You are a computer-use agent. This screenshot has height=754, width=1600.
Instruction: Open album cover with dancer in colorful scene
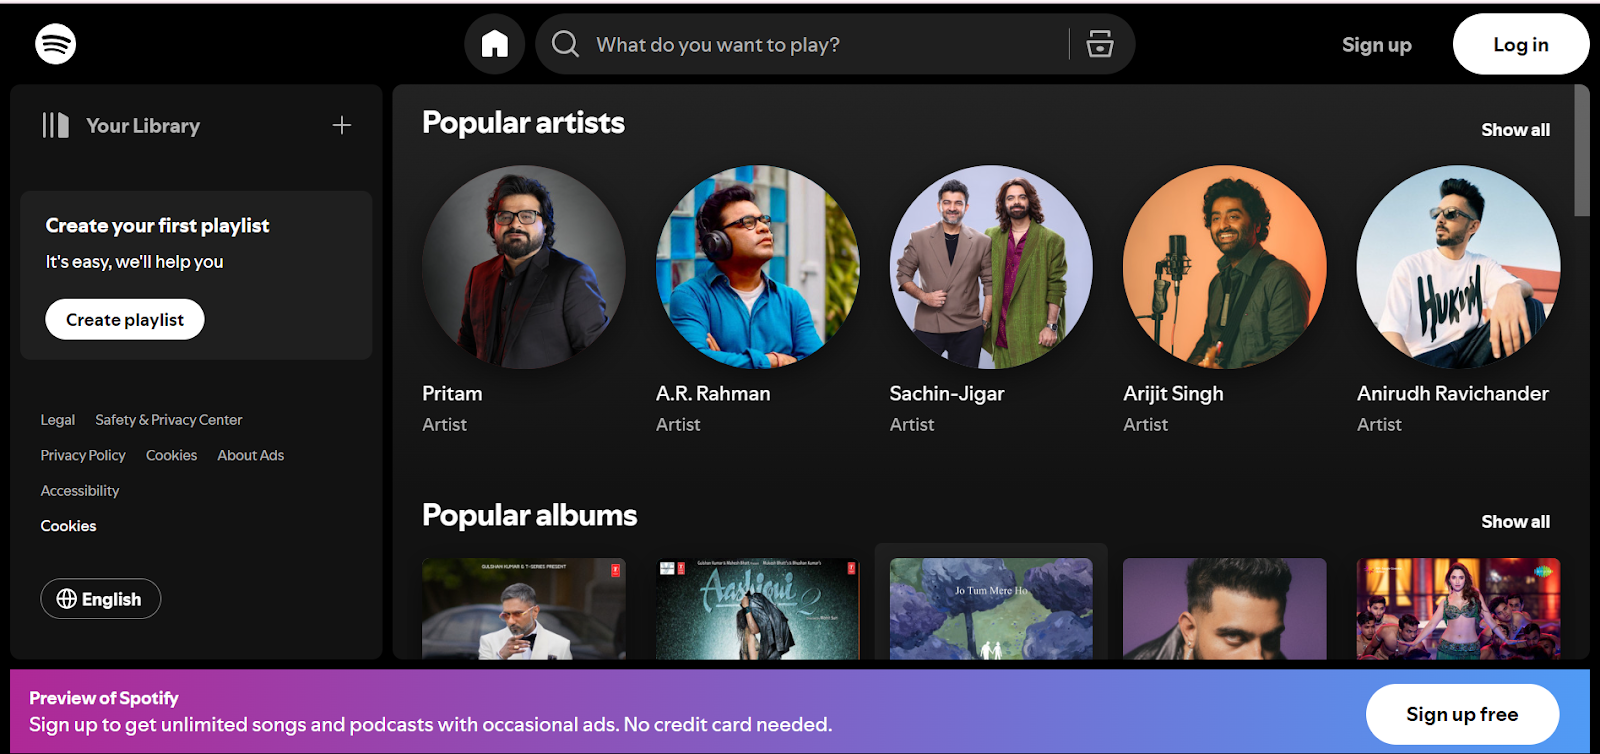(x=1458, y=609)
